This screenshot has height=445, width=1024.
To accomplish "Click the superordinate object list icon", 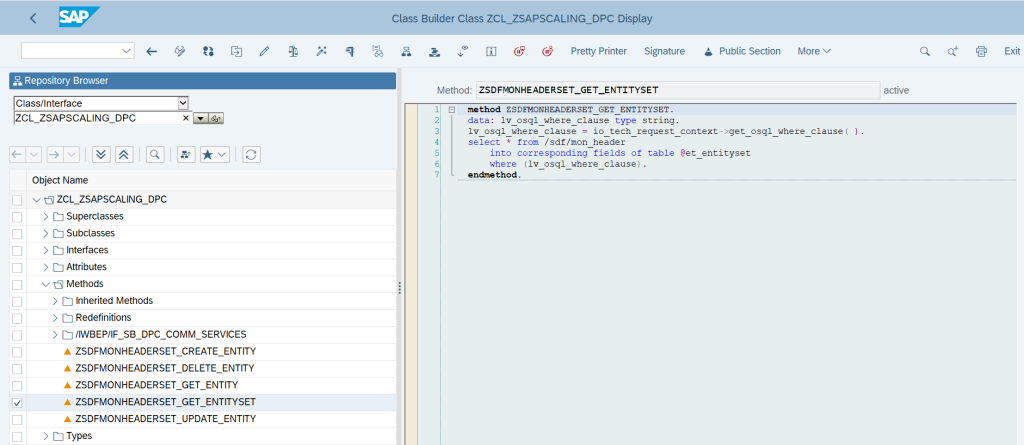I will pos(185,154).
